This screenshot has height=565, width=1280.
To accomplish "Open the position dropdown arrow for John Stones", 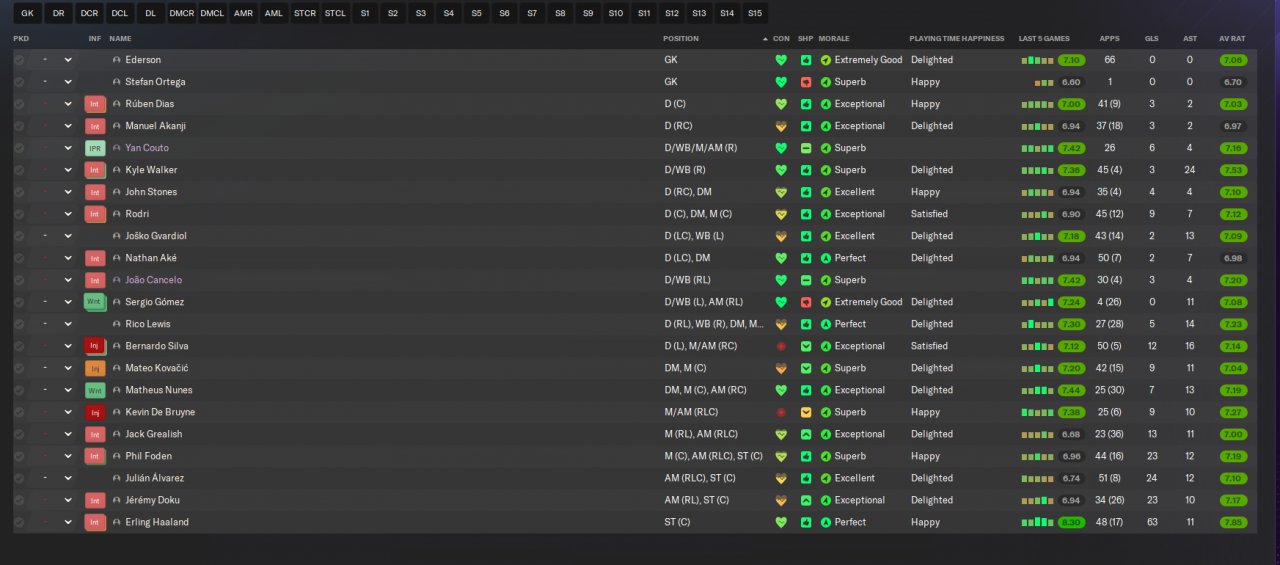I will coord(68,192).
